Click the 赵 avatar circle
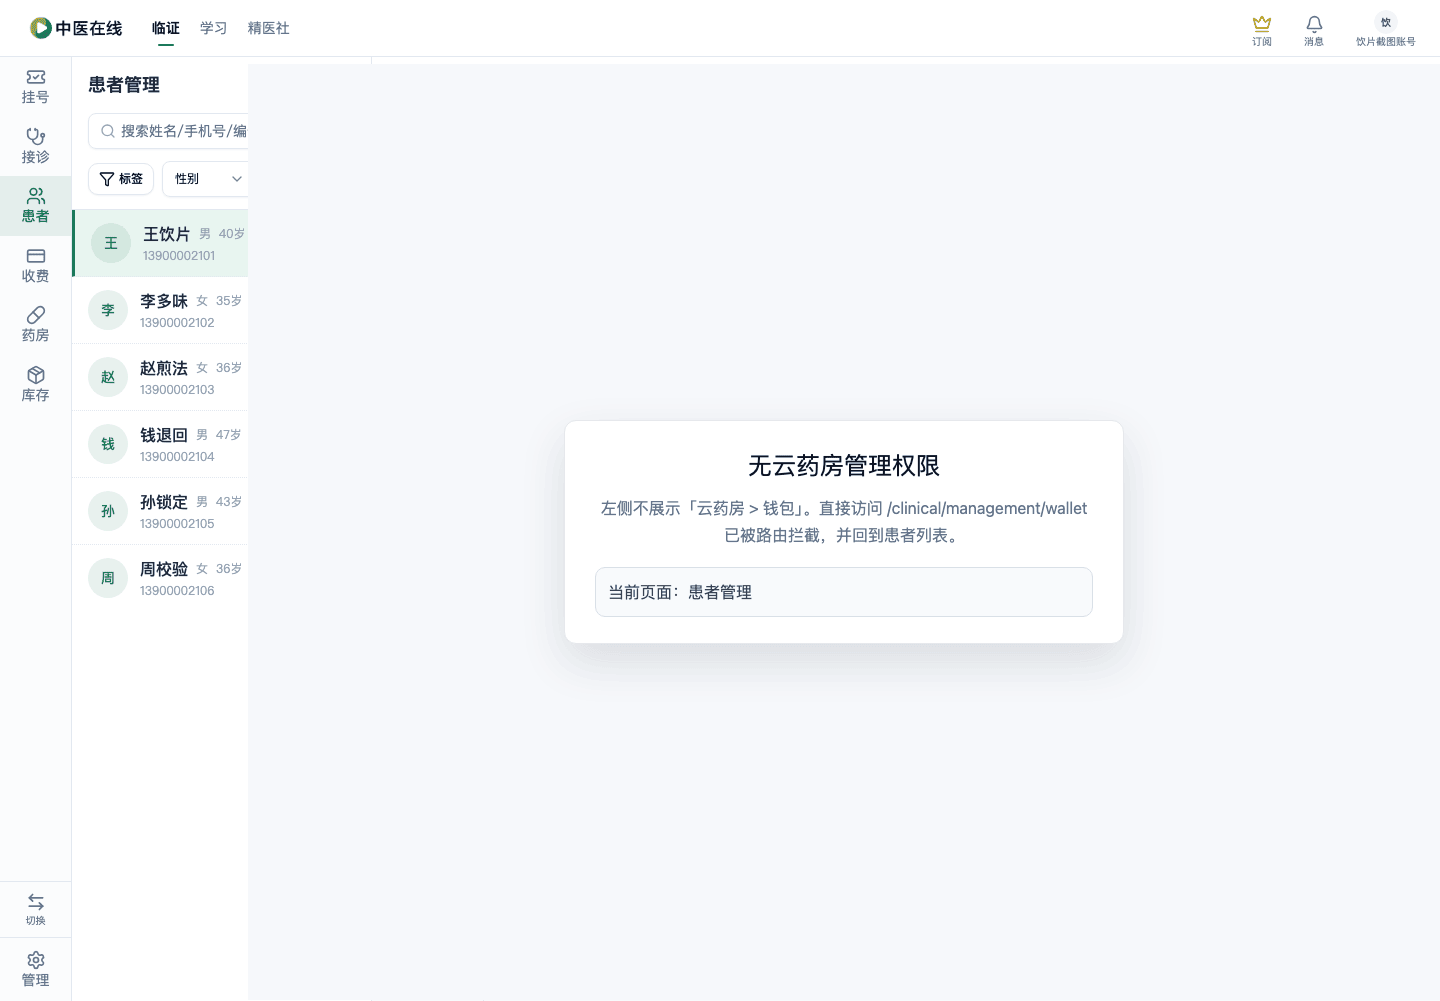1440x1001 pixels. pyautogui.click(x=108, y=377)
